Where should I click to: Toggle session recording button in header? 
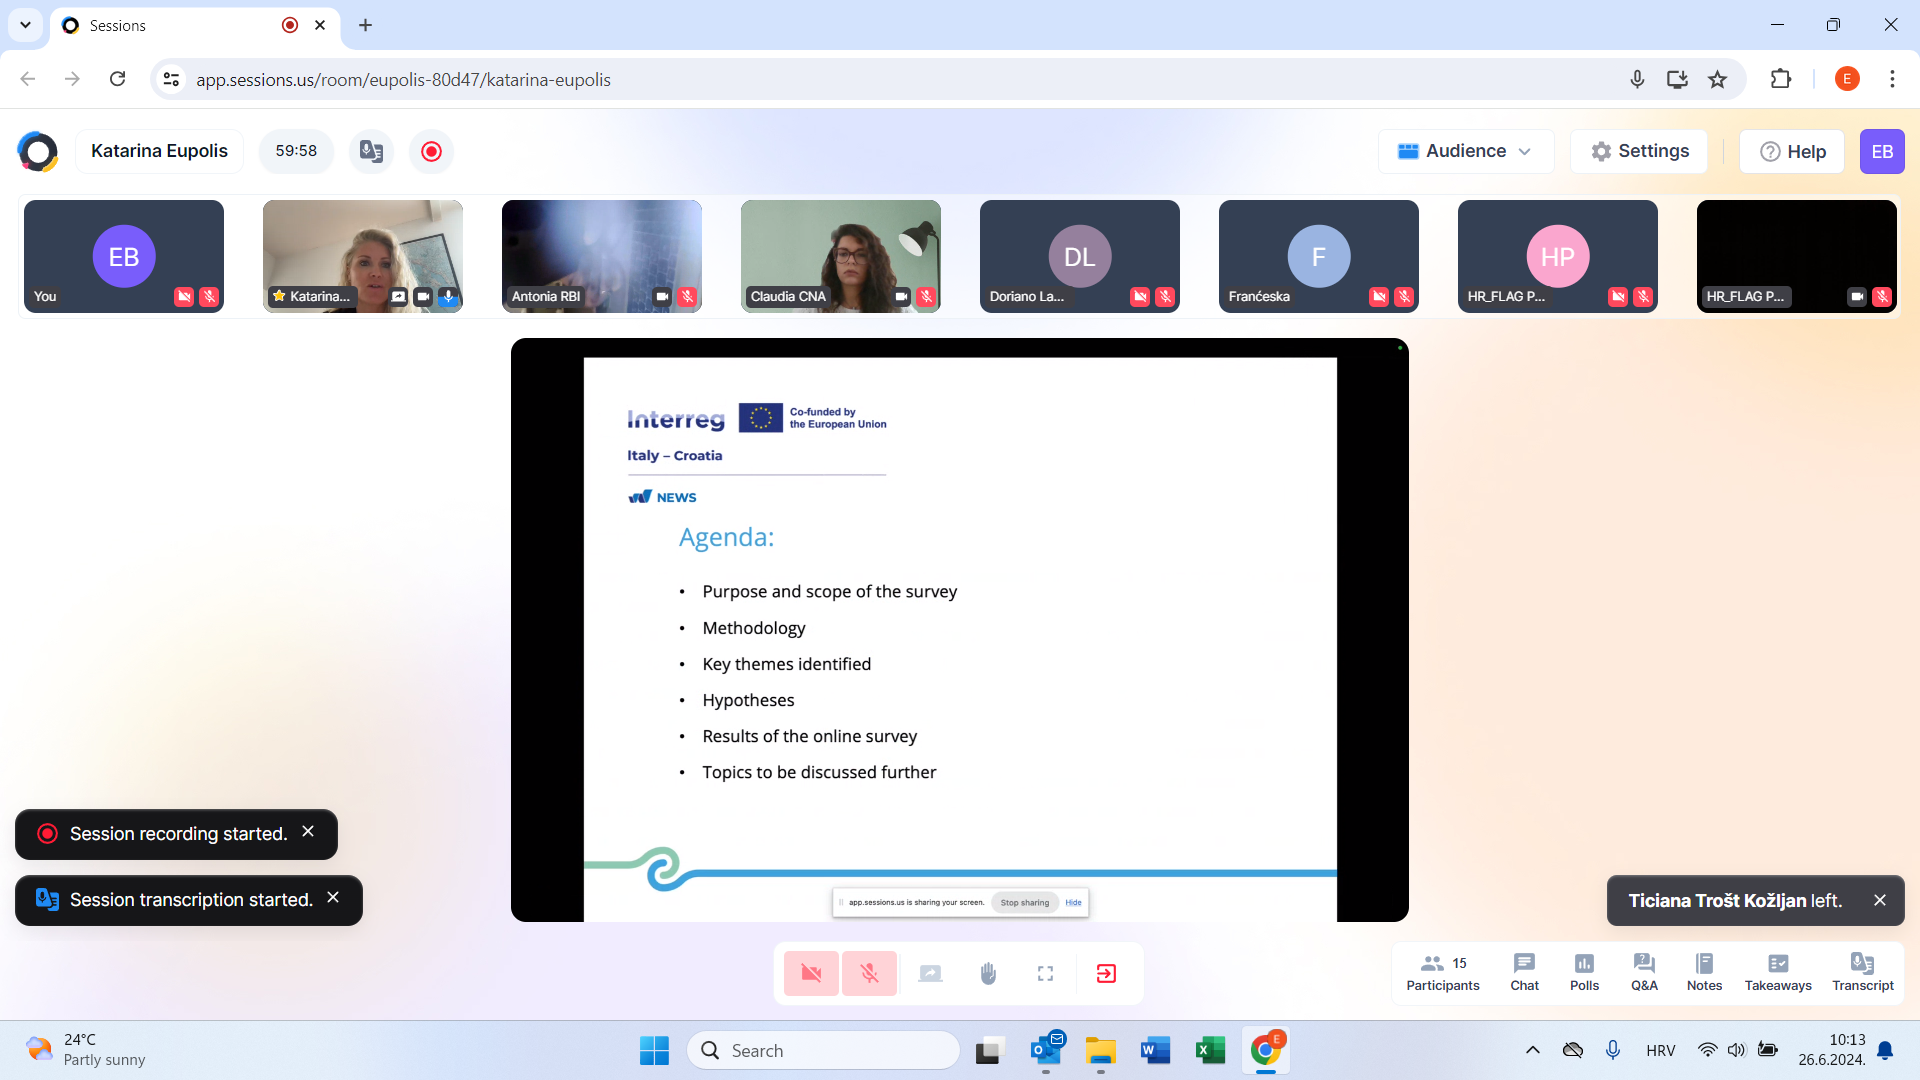click(431, 151)
